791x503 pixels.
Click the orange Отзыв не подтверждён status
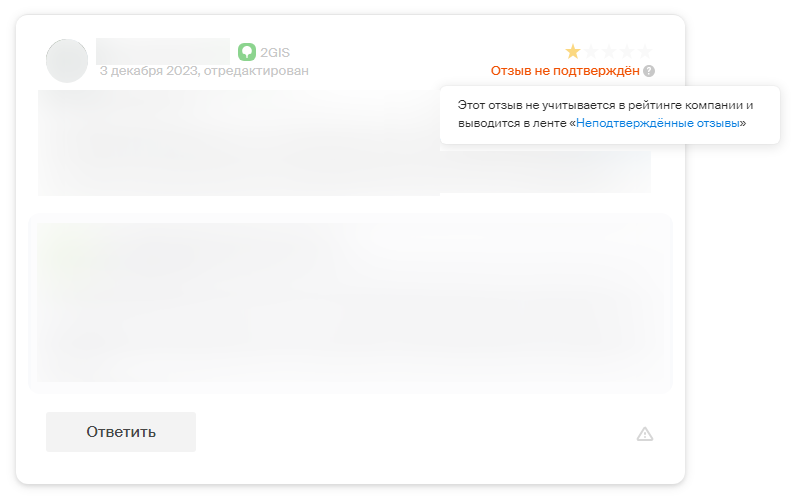click(x=565, y=71)
